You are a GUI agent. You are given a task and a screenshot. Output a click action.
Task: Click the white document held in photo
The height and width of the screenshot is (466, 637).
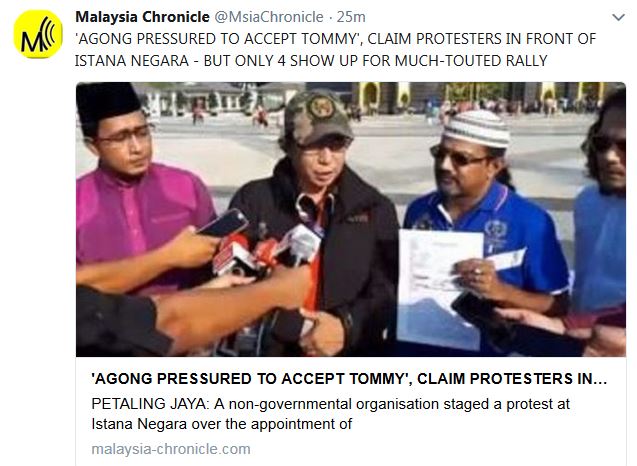pos(440,288)
